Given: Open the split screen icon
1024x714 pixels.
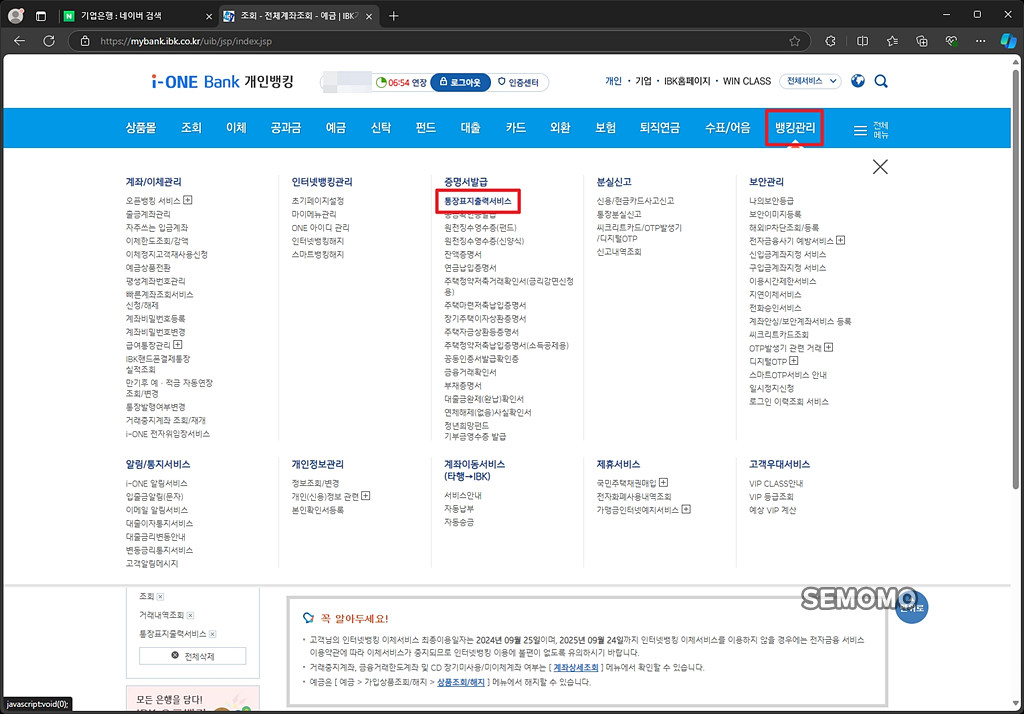Looking at the screenshot, I should pyautogui.click(x=862, y=41).
